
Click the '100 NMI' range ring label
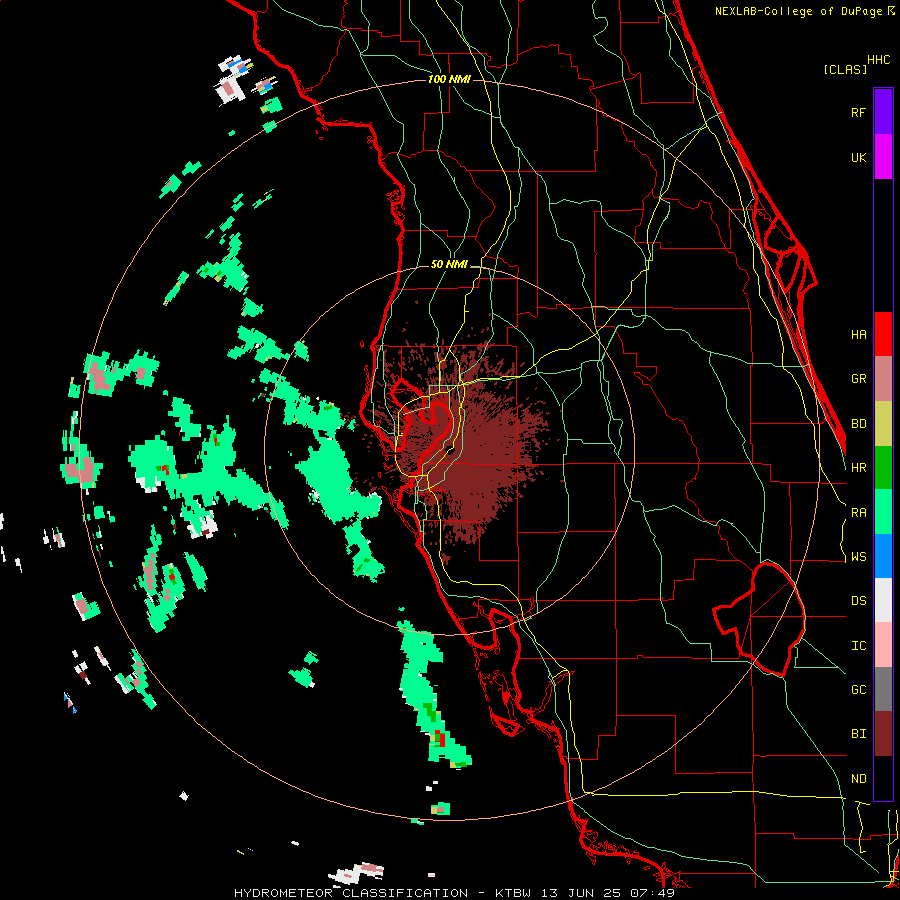tap(449, 79)
